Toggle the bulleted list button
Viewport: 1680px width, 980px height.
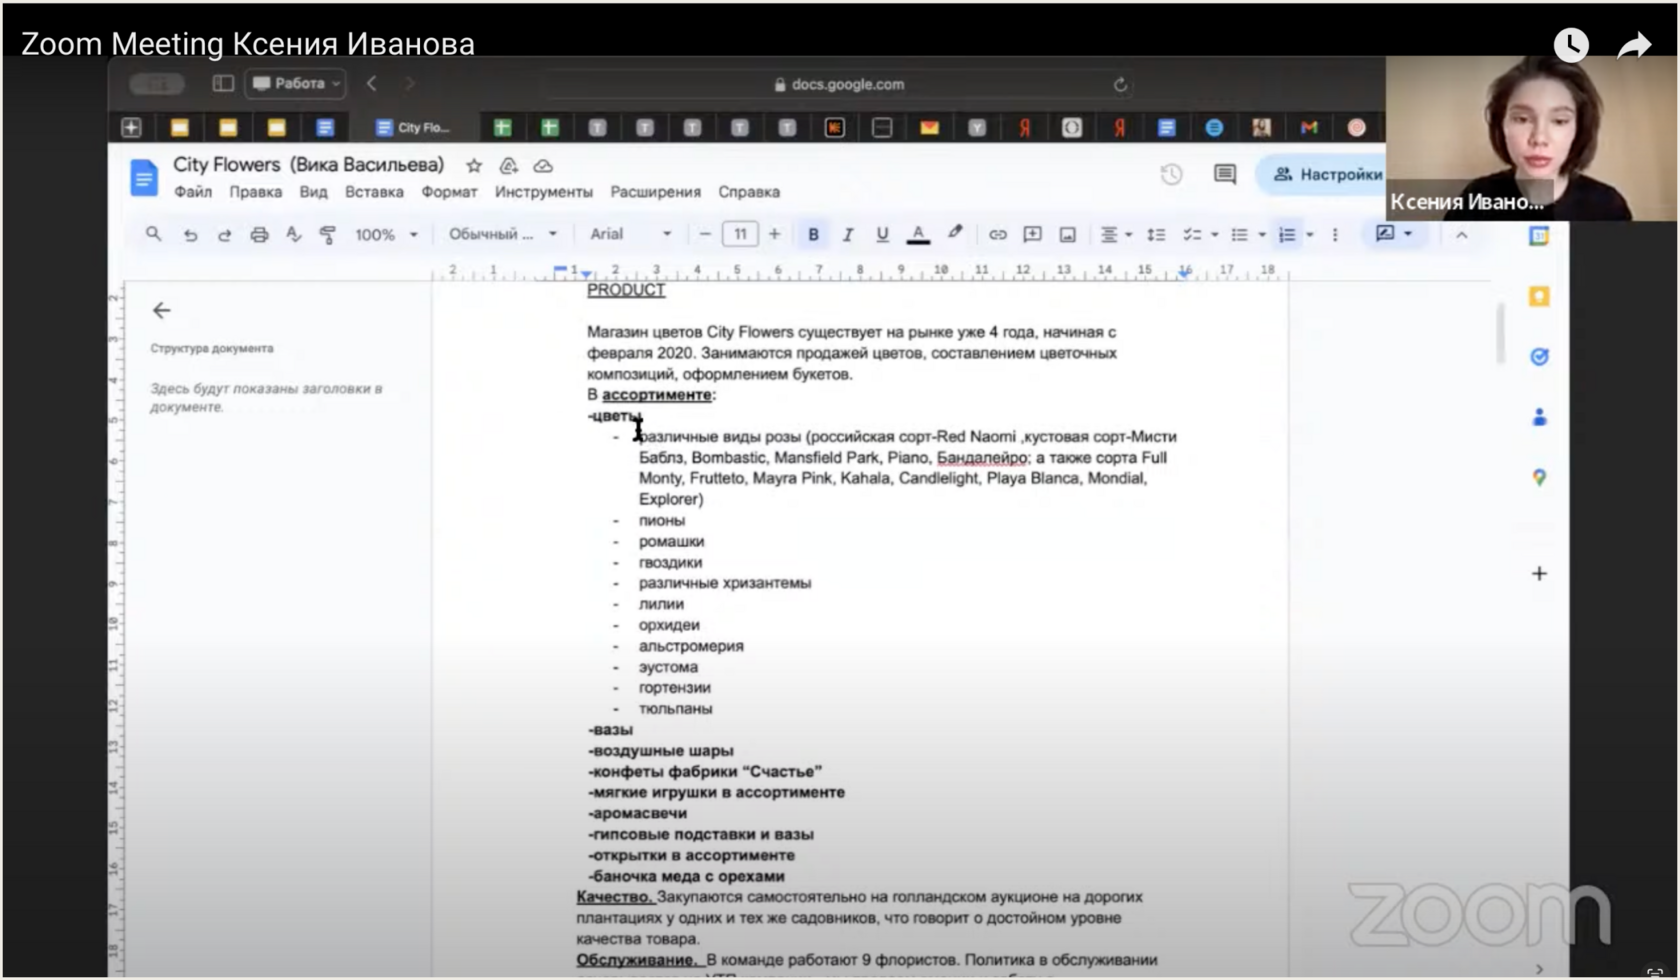[1239, 235]
